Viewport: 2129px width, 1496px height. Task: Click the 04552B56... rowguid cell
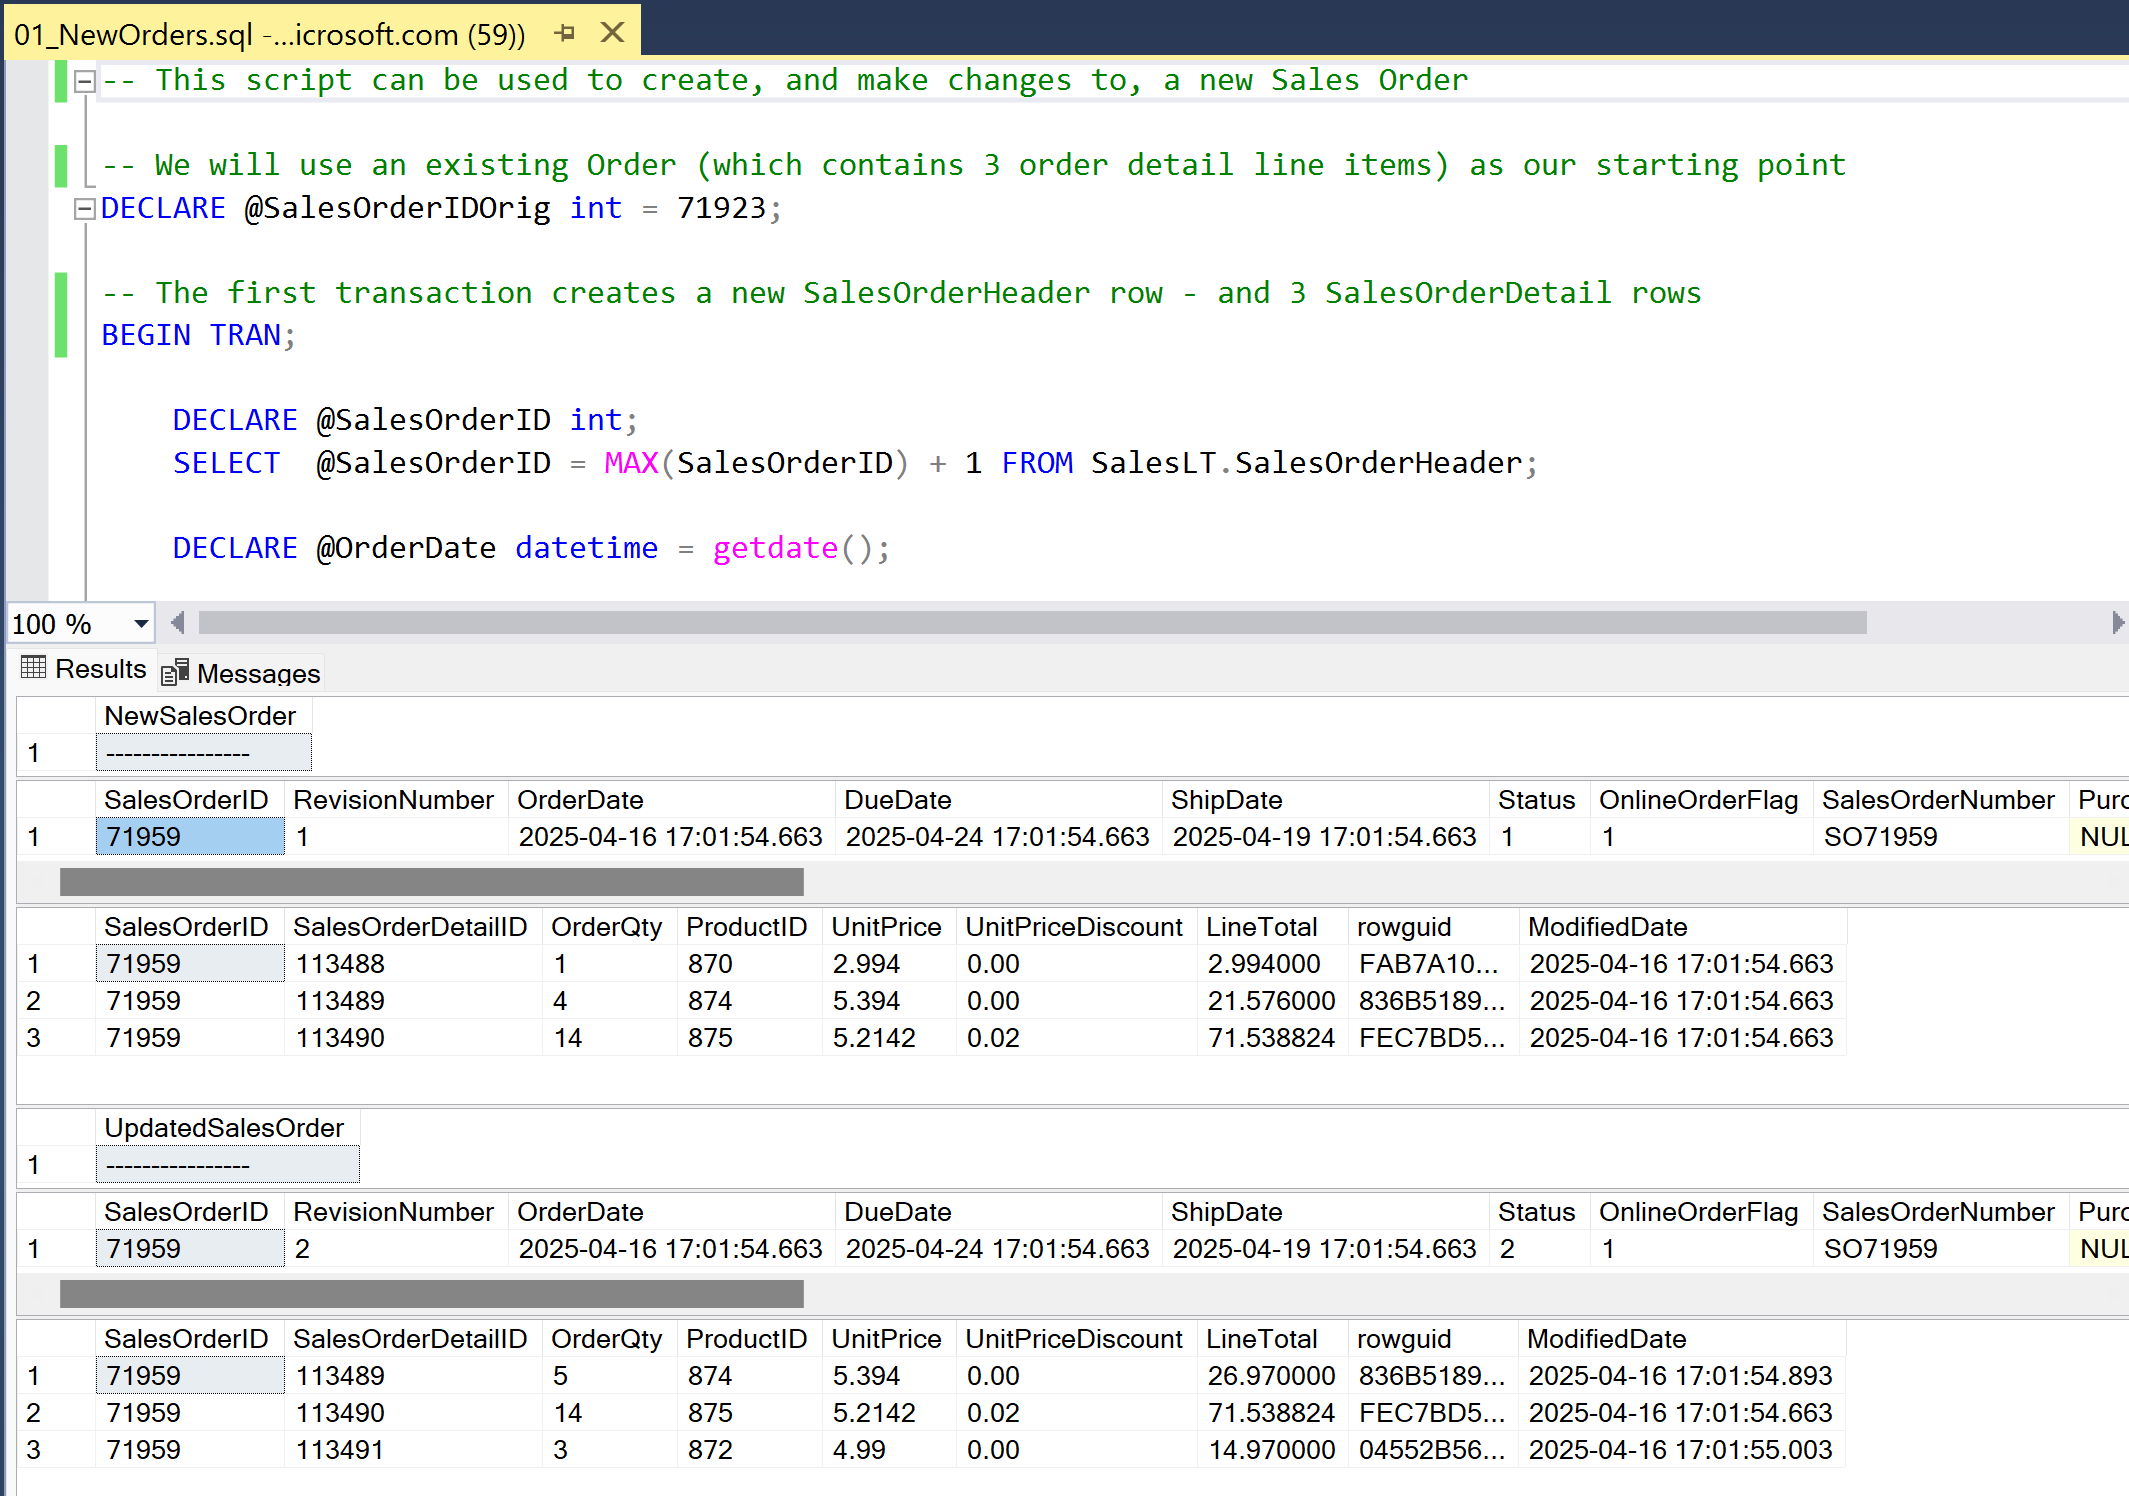tap(1432, 1450)
